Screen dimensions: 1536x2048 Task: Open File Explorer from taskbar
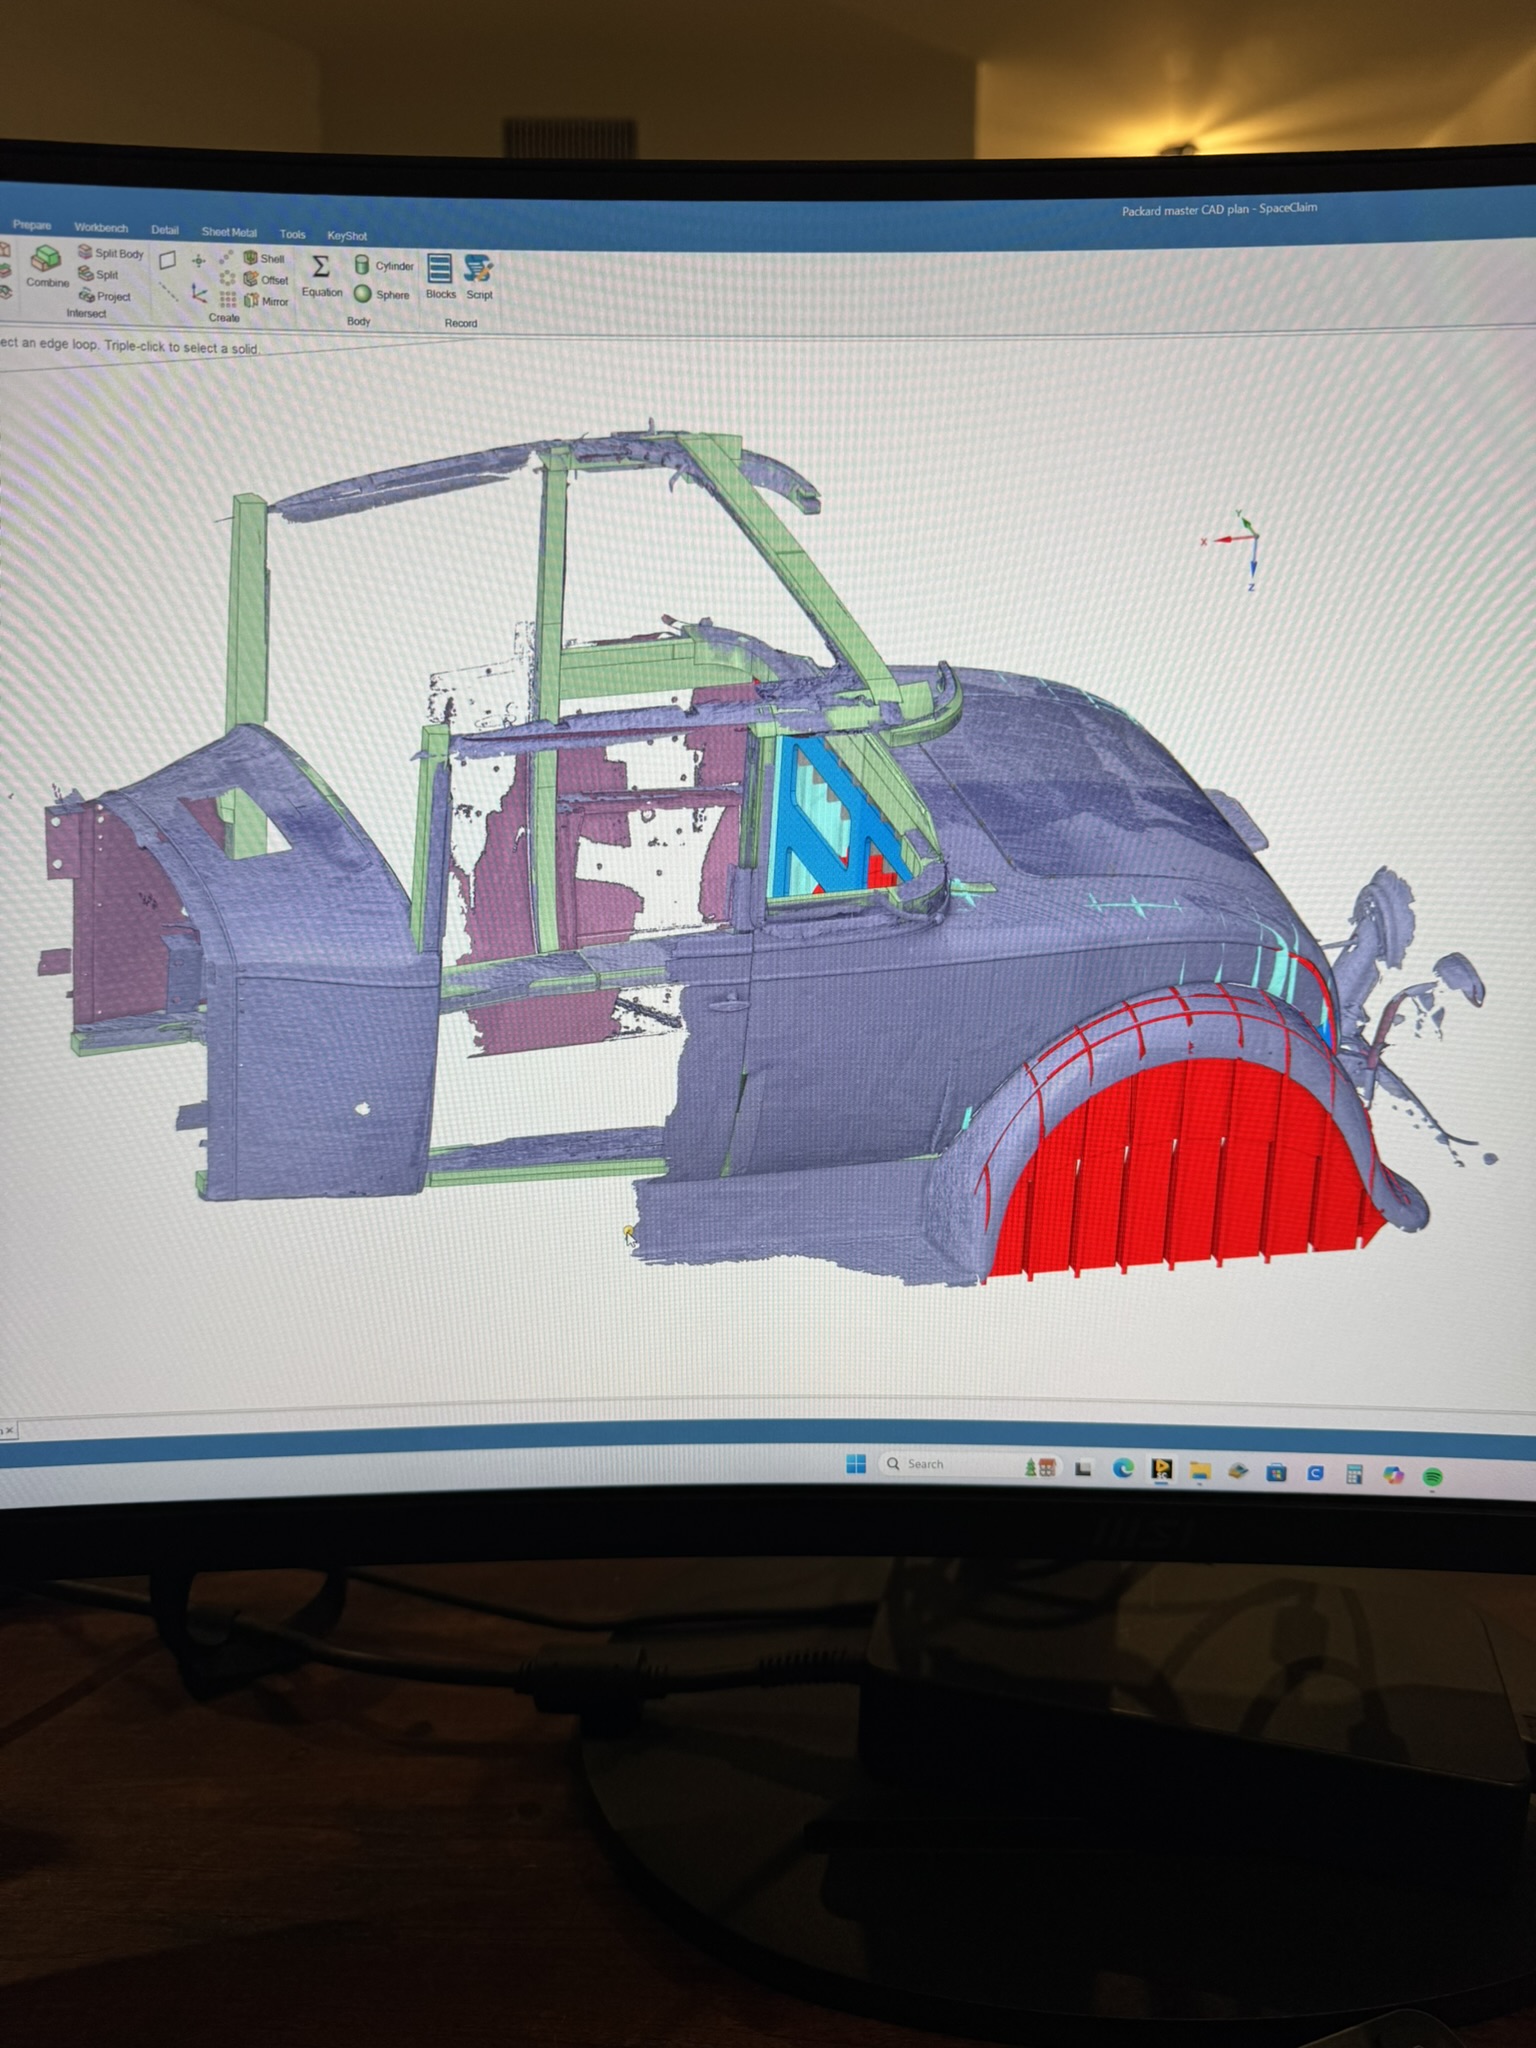tap(1200, 1470)
